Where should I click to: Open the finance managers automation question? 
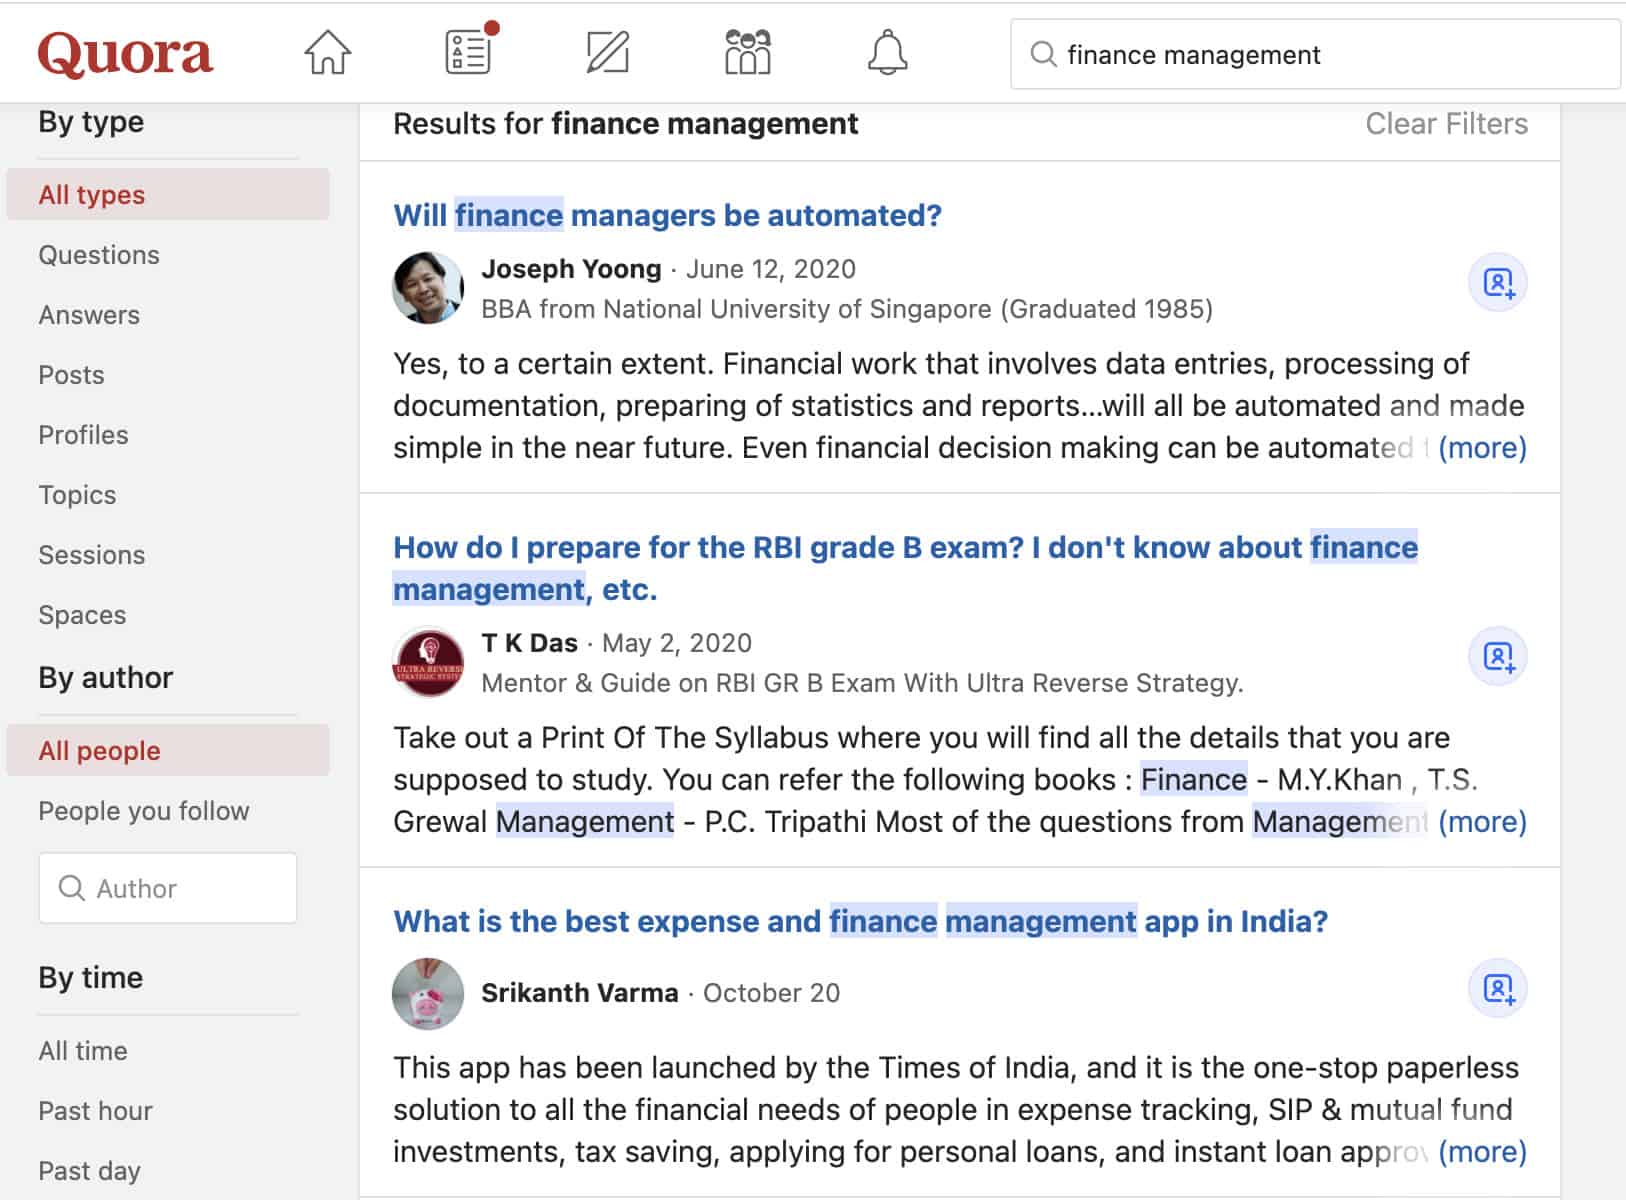click(667, 214)
